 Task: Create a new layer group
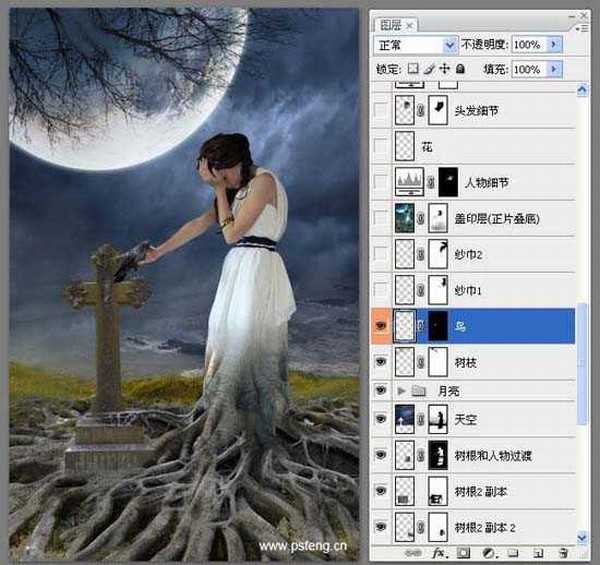click(x=512, y=552)
